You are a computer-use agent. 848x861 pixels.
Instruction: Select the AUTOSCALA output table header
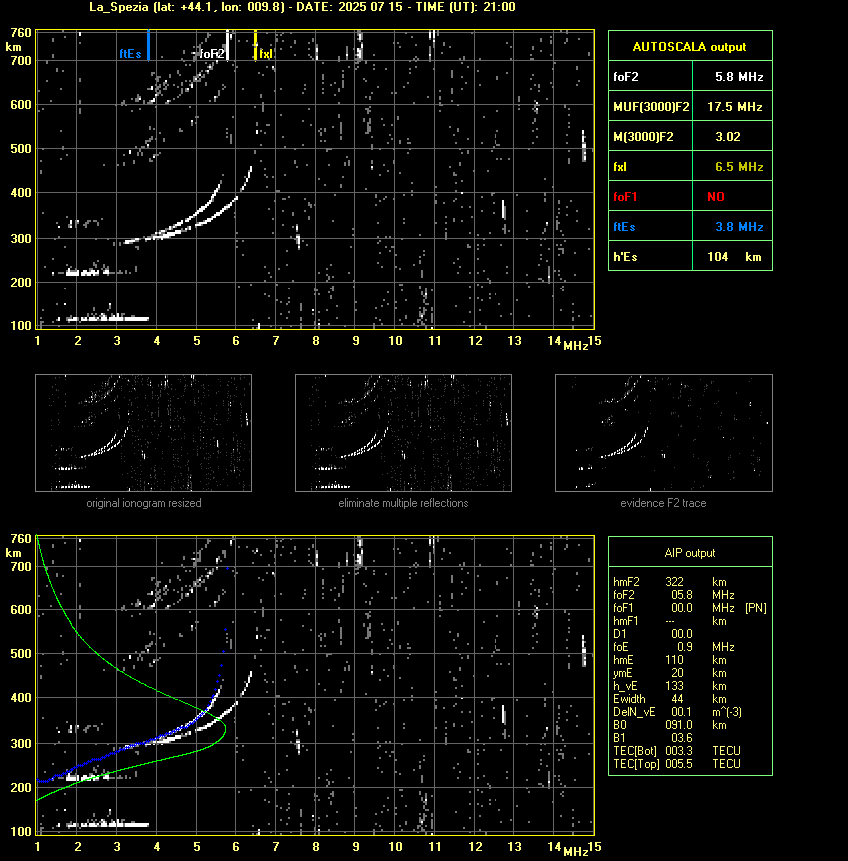[x=689, y=47]
